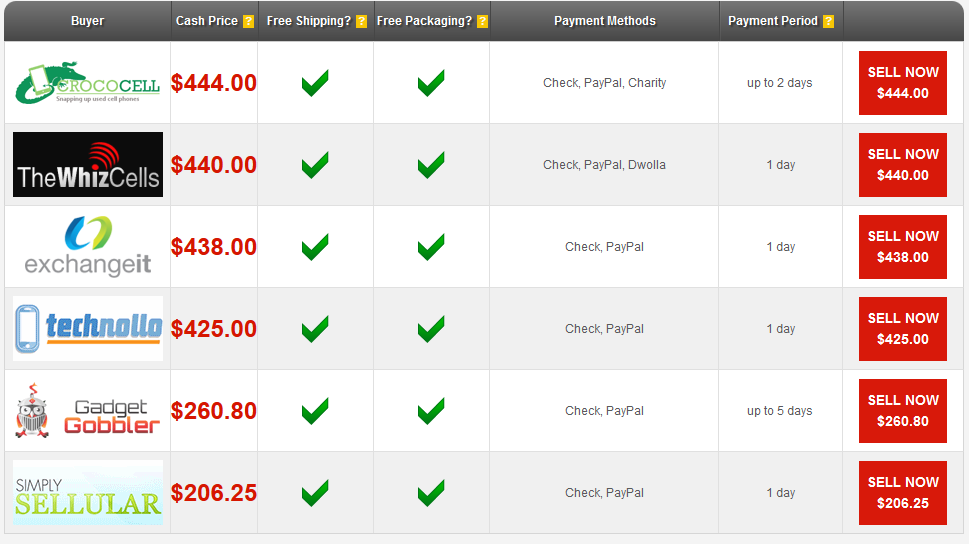The height and width of the screenshot is (544, 969).
Task: Click 'Check, PayPal, Charity' payment methods text
Action: tap(604, 83)
